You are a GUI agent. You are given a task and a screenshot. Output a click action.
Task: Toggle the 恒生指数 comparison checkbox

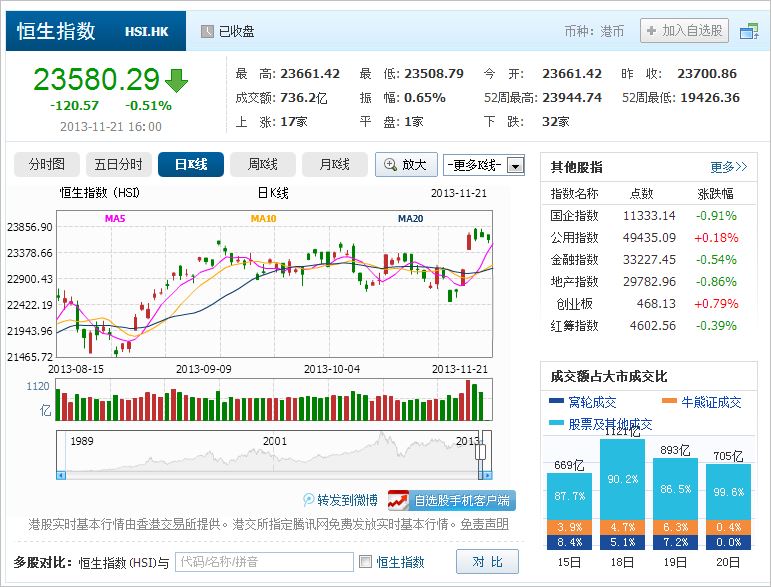[x=365, y=561]
